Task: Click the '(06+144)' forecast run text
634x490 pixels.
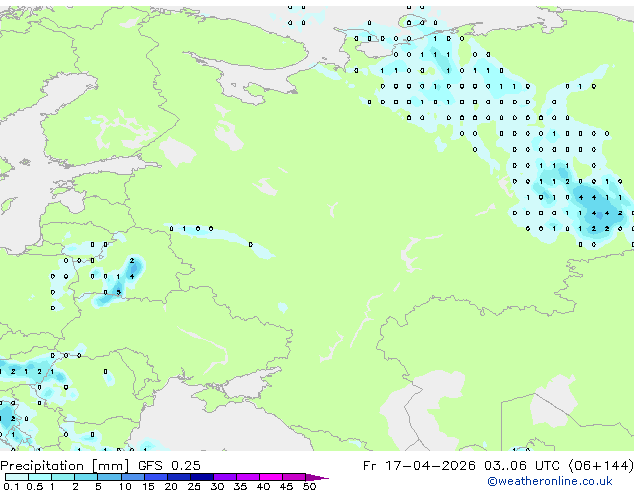Action: tap(601, 466)
